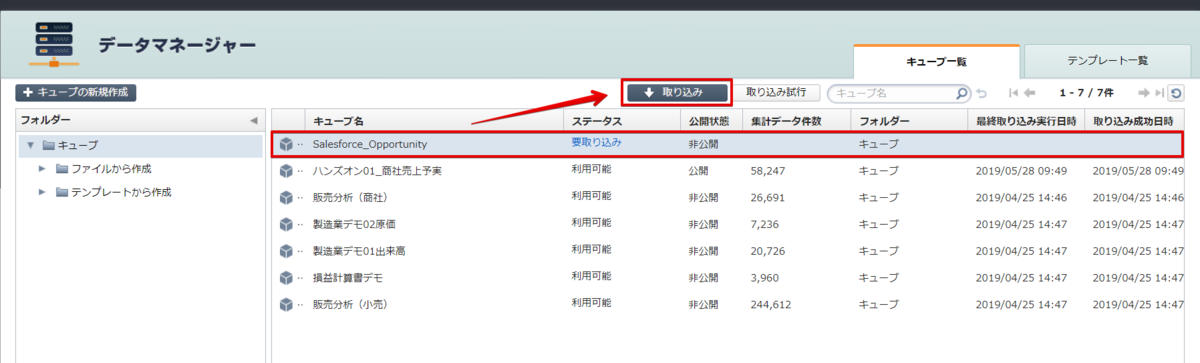The height and width of the screenshot is (363, 1200).
Task: Switch to キューブ一覧 tab
Action: coord(936,62)
